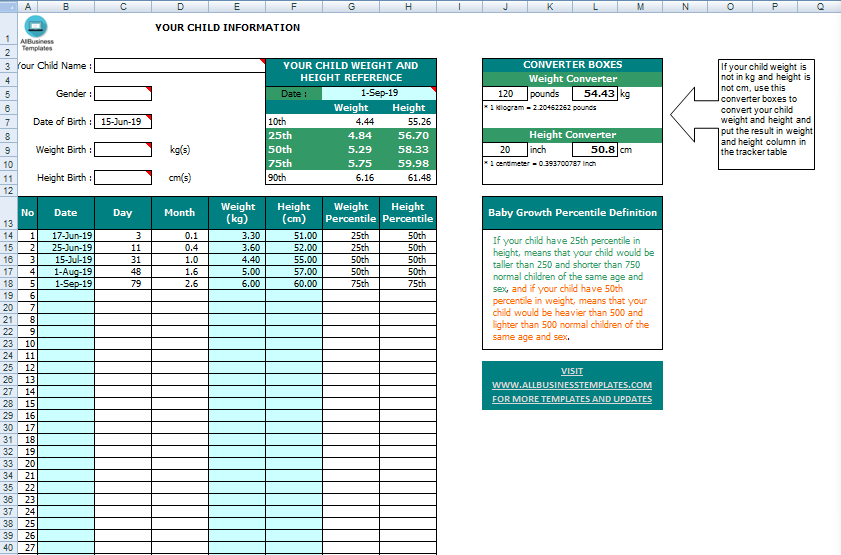841x555 pixels.
Task: Click the Height (cm) column header
Action: [294, 213]
